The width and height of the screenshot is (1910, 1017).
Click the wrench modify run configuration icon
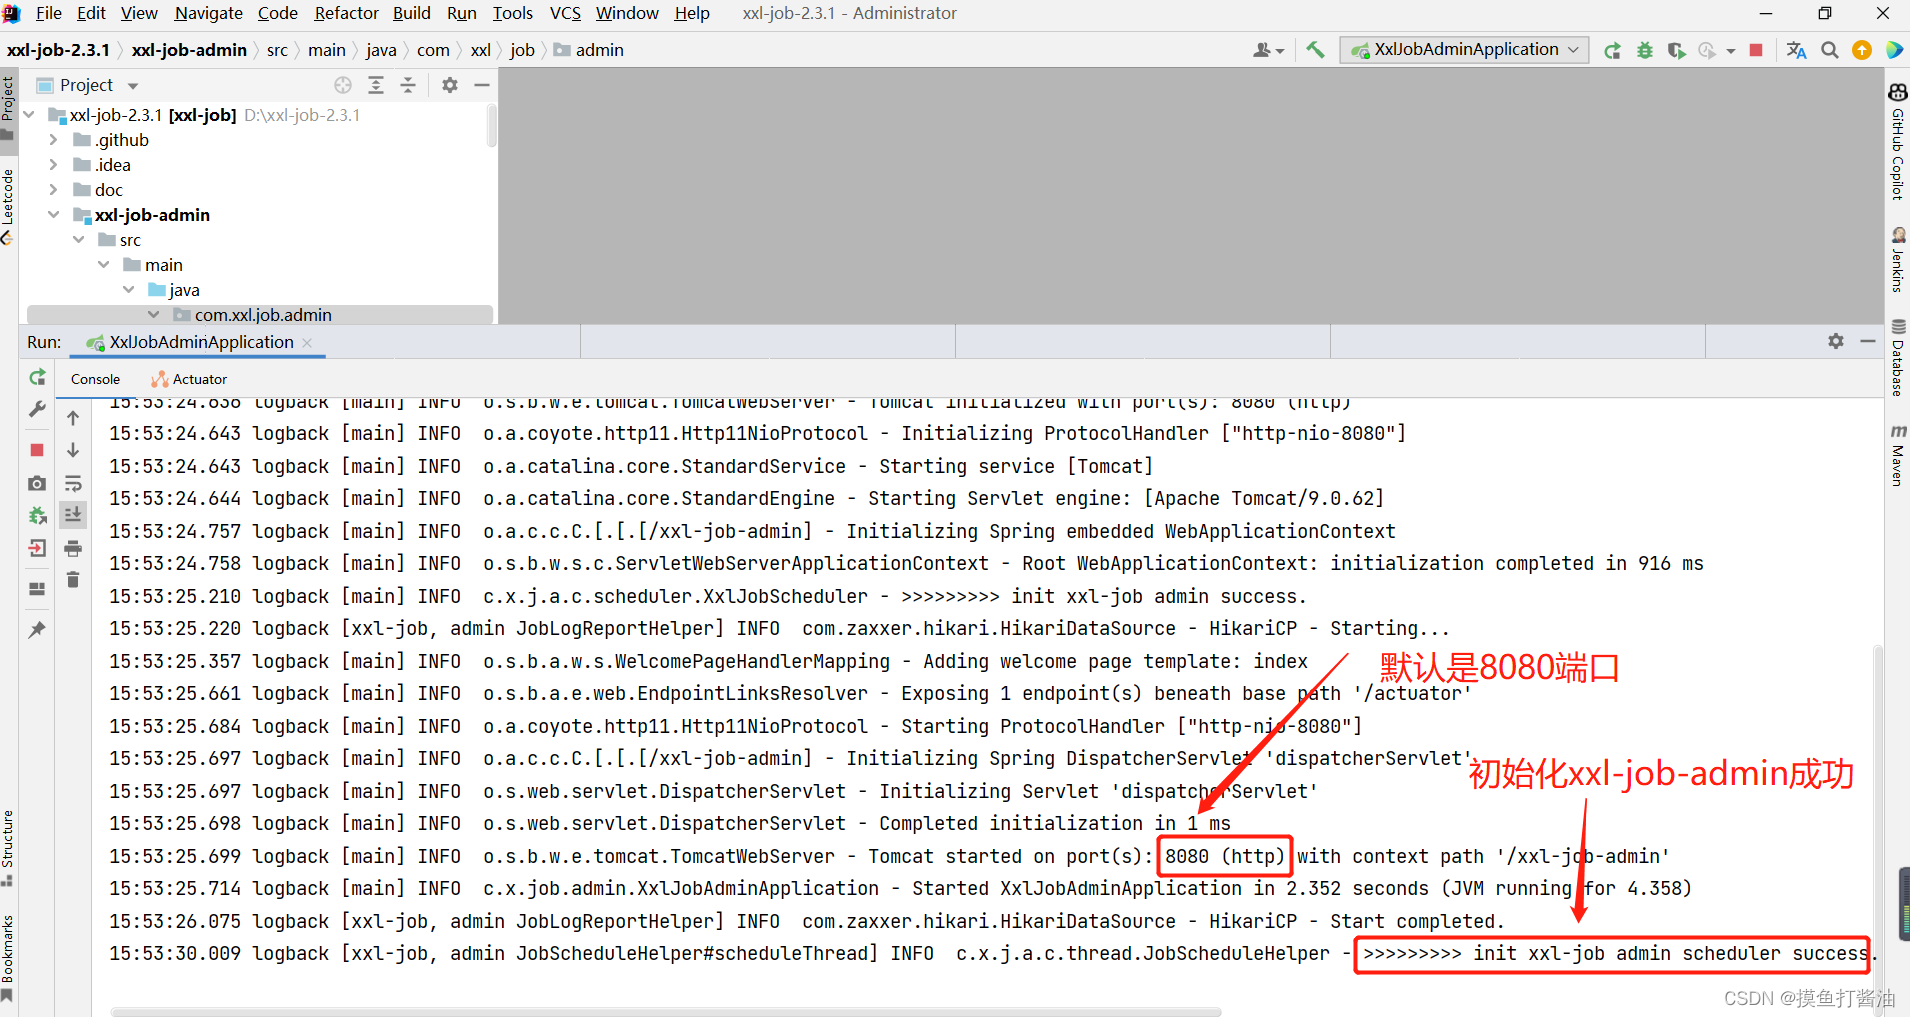tap(37, 409)
